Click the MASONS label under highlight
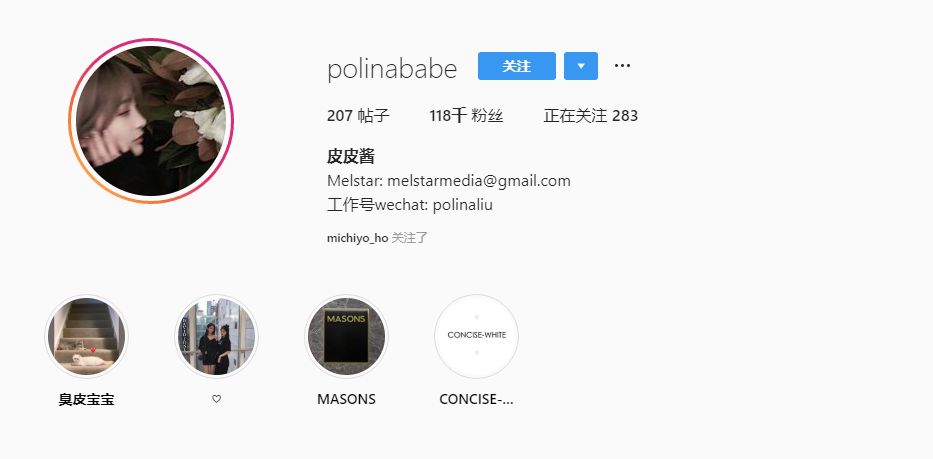 (x=346, y=399)
